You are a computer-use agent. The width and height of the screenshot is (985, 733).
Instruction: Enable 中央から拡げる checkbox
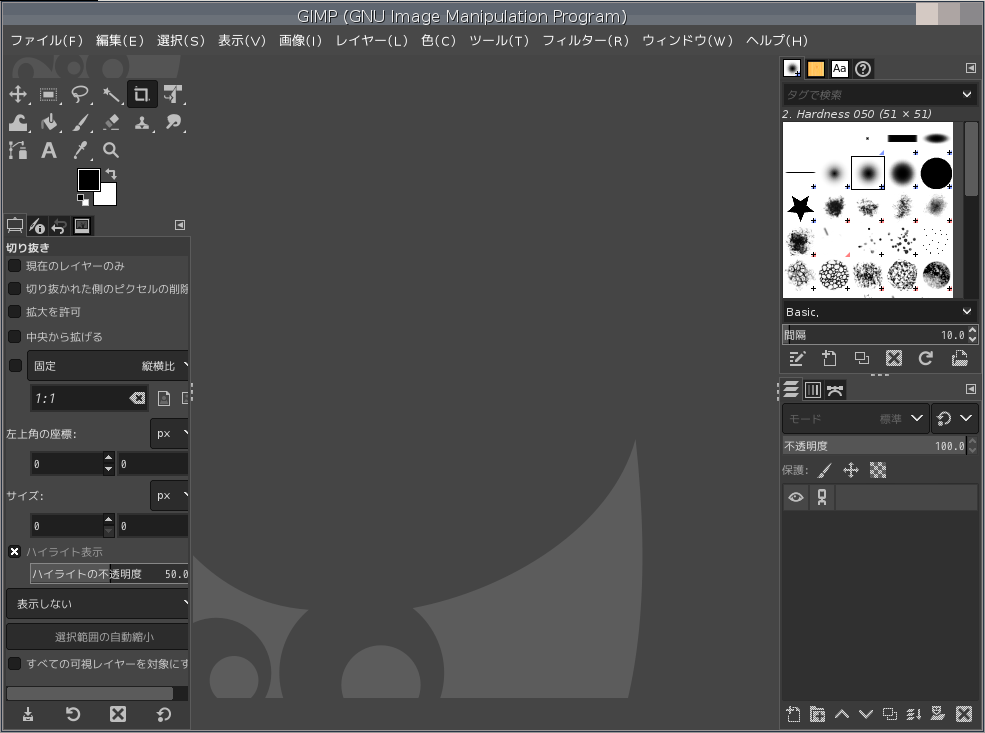click(14, 337)
